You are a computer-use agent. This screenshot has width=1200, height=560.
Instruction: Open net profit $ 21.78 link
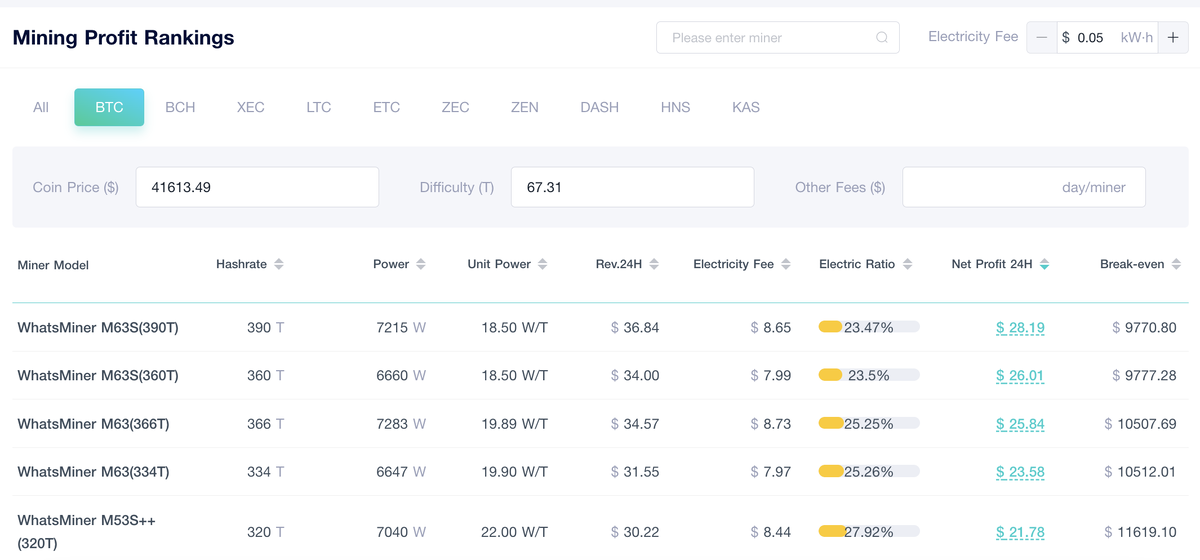click(x=1020, y=532)
